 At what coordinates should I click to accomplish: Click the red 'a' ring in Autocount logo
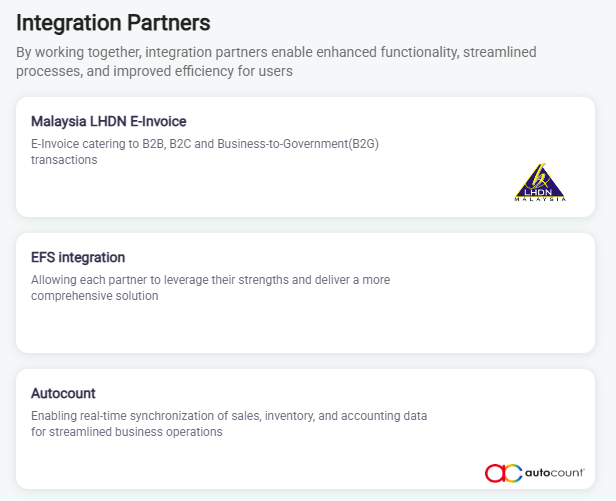[x=496, y=473]
